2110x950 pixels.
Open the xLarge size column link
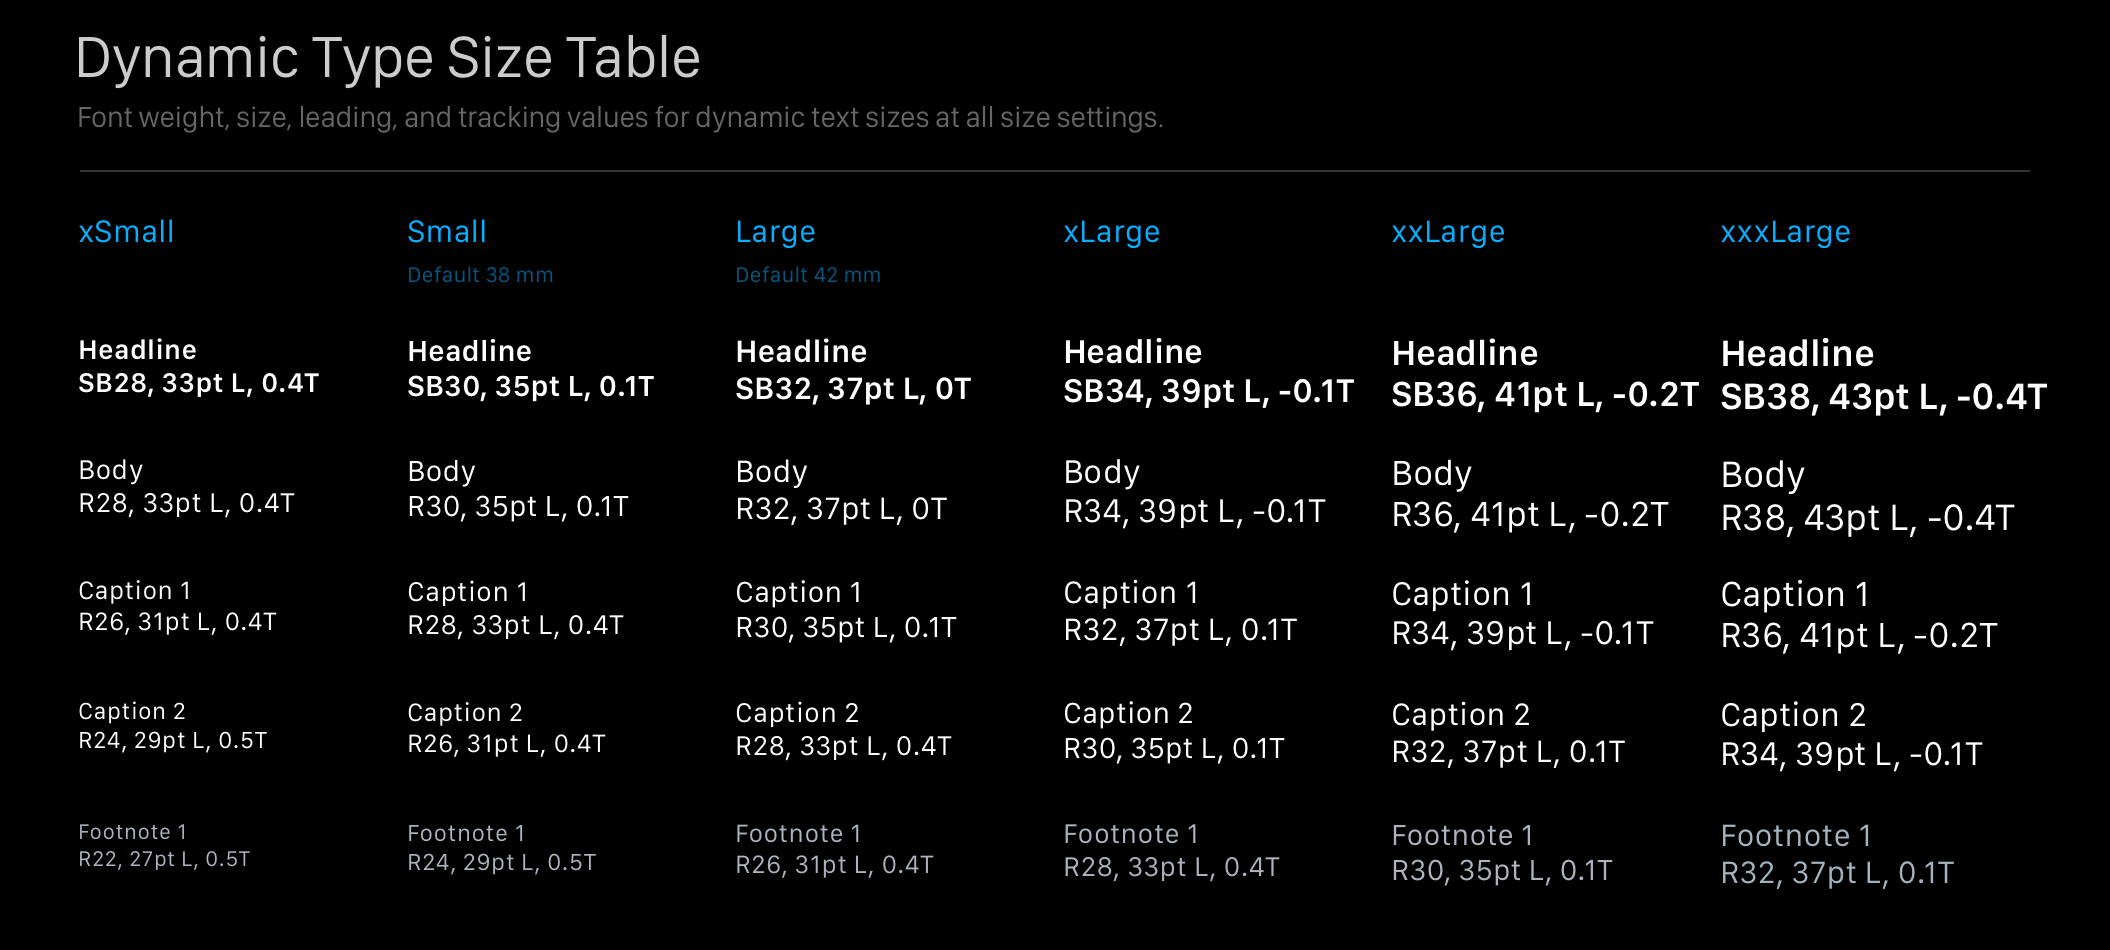(x=1111, y=232)
